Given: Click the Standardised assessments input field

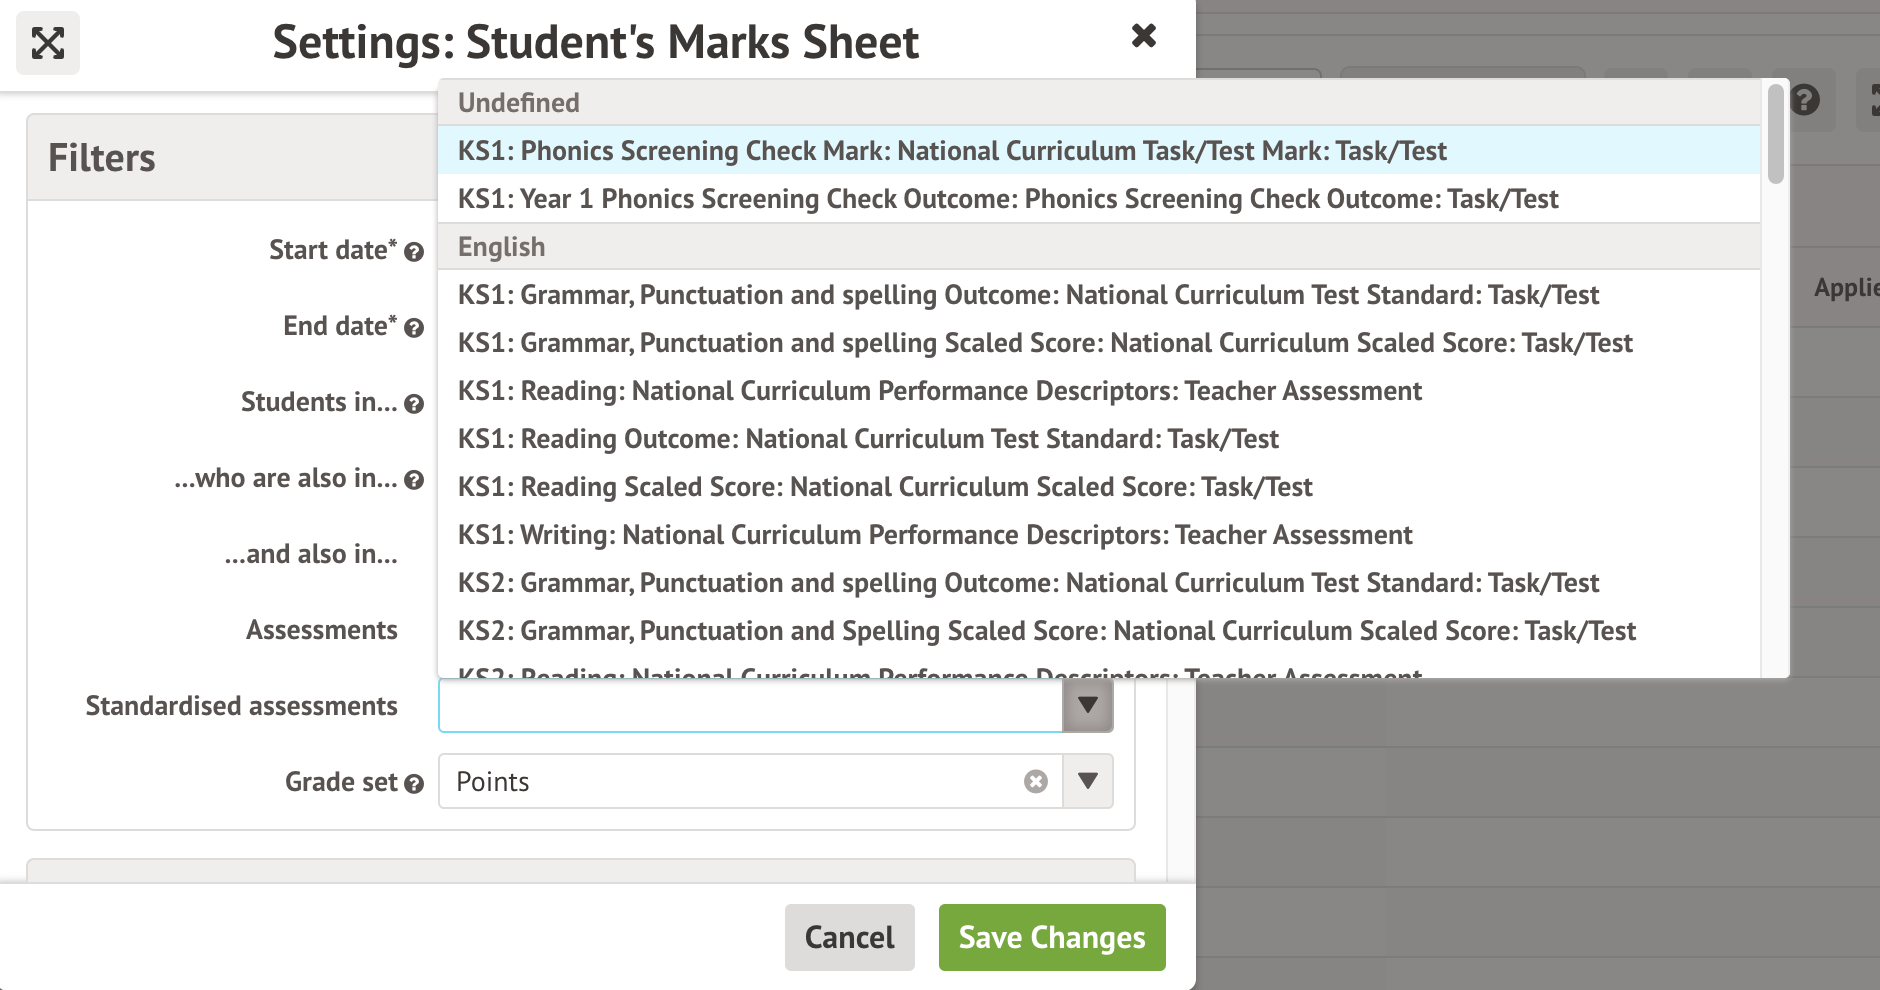Looking at the screenshot, I should 750,705.
